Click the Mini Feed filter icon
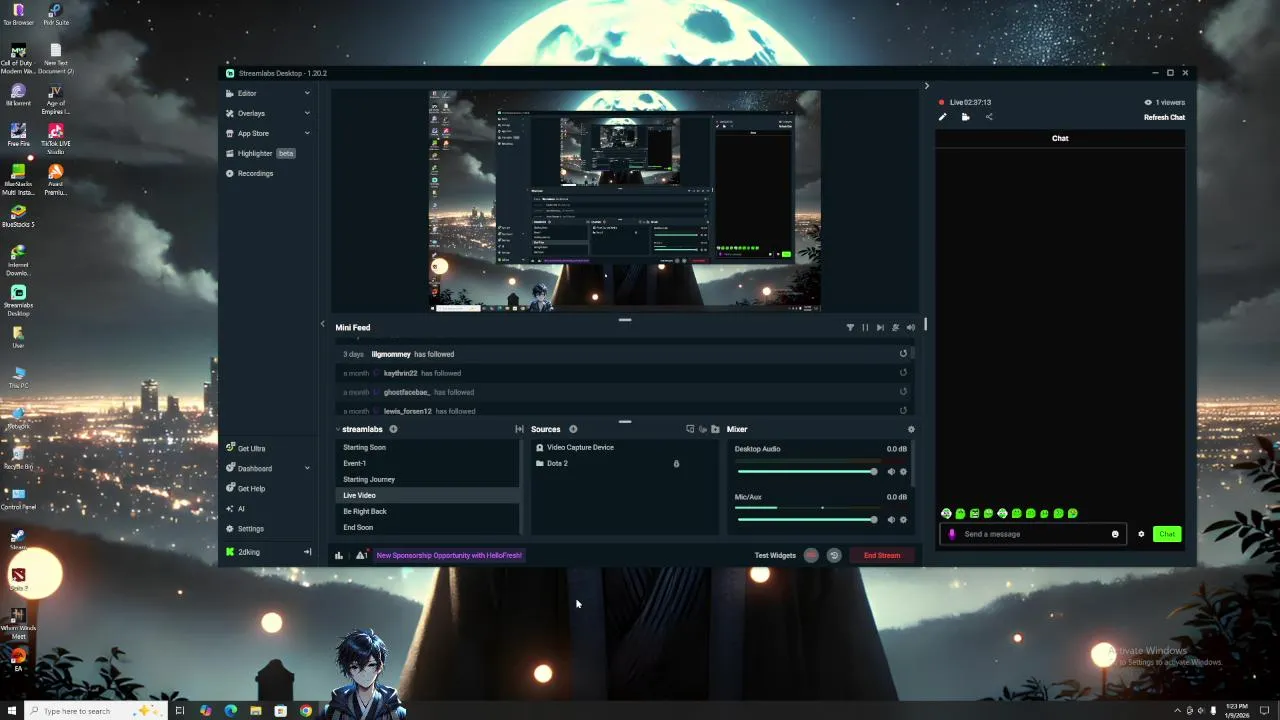This screenshot has height=720, width=1280. tap(850, 327)
